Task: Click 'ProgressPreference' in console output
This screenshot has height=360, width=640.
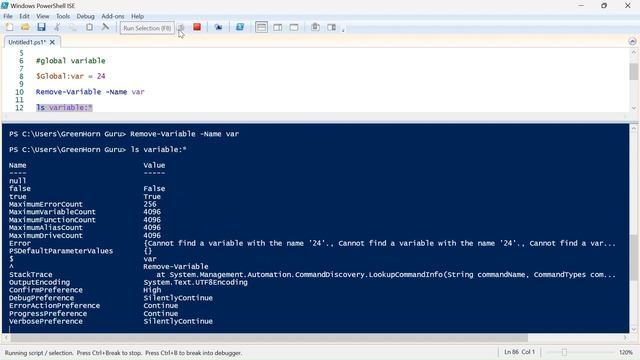Action: 48,314
